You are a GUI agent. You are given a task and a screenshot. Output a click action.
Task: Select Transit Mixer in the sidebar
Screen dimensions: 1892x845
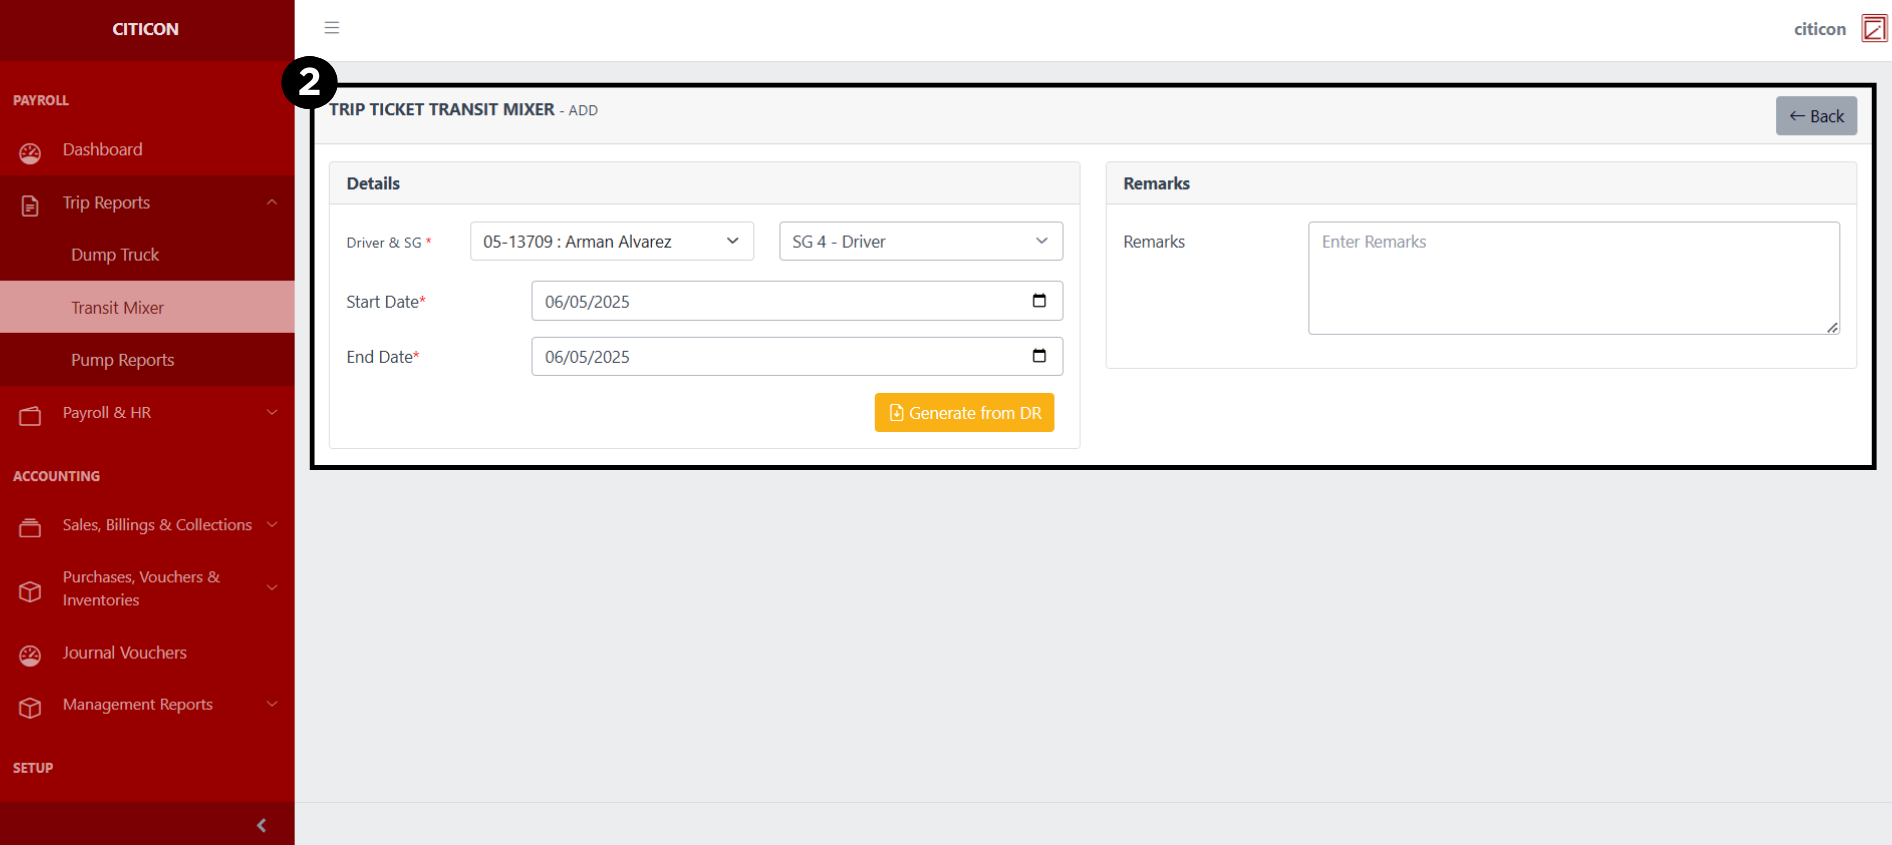point(117,308)
